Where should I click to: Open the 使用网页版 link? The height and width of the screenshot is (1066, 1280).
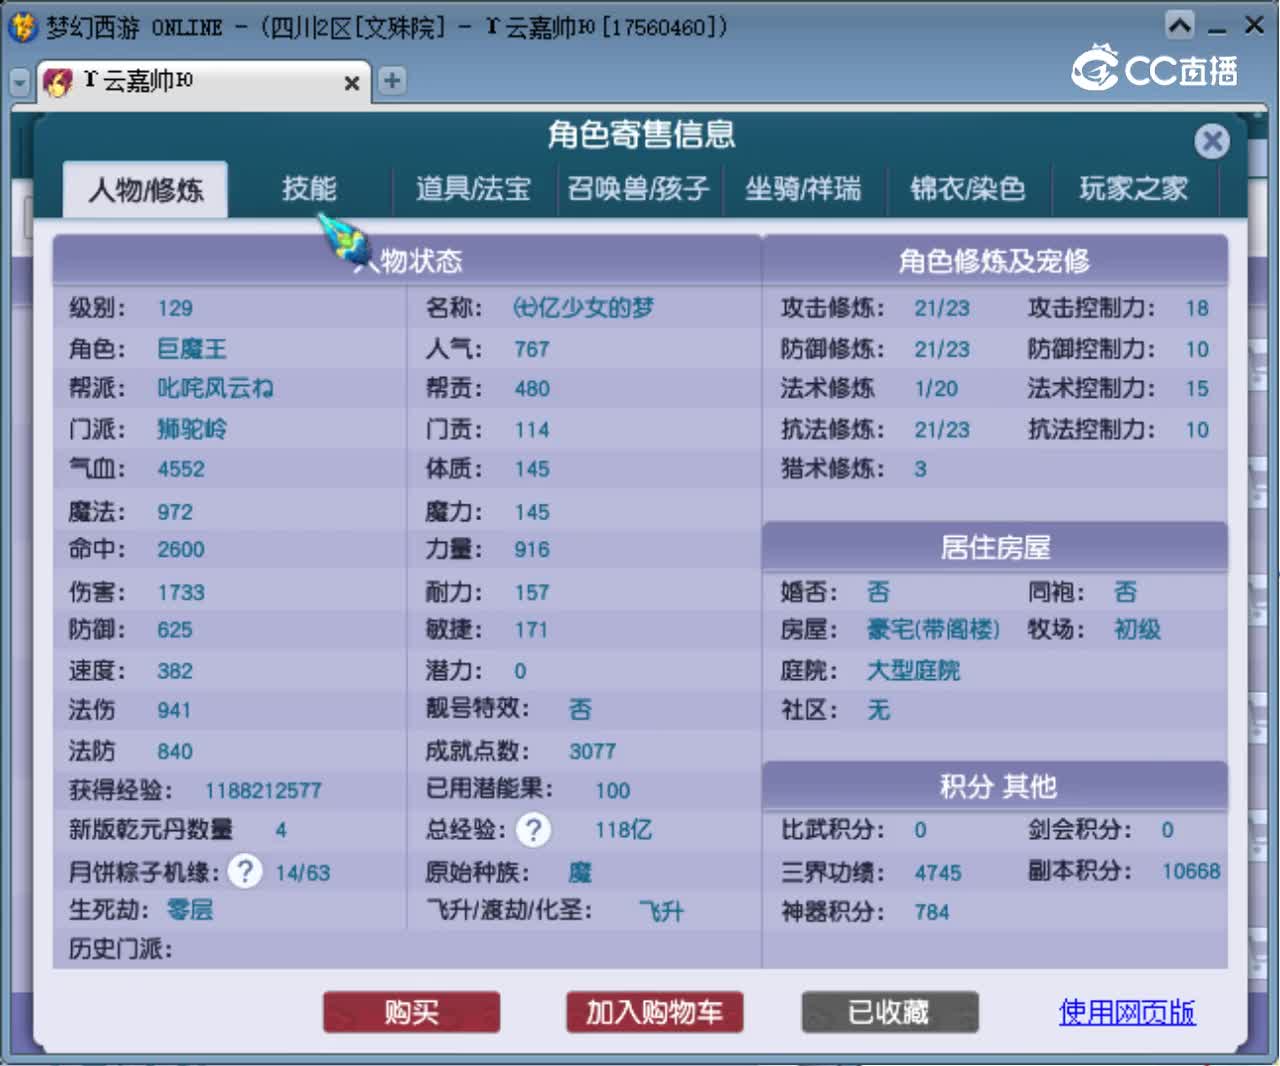click(x=1127, y=1012)
